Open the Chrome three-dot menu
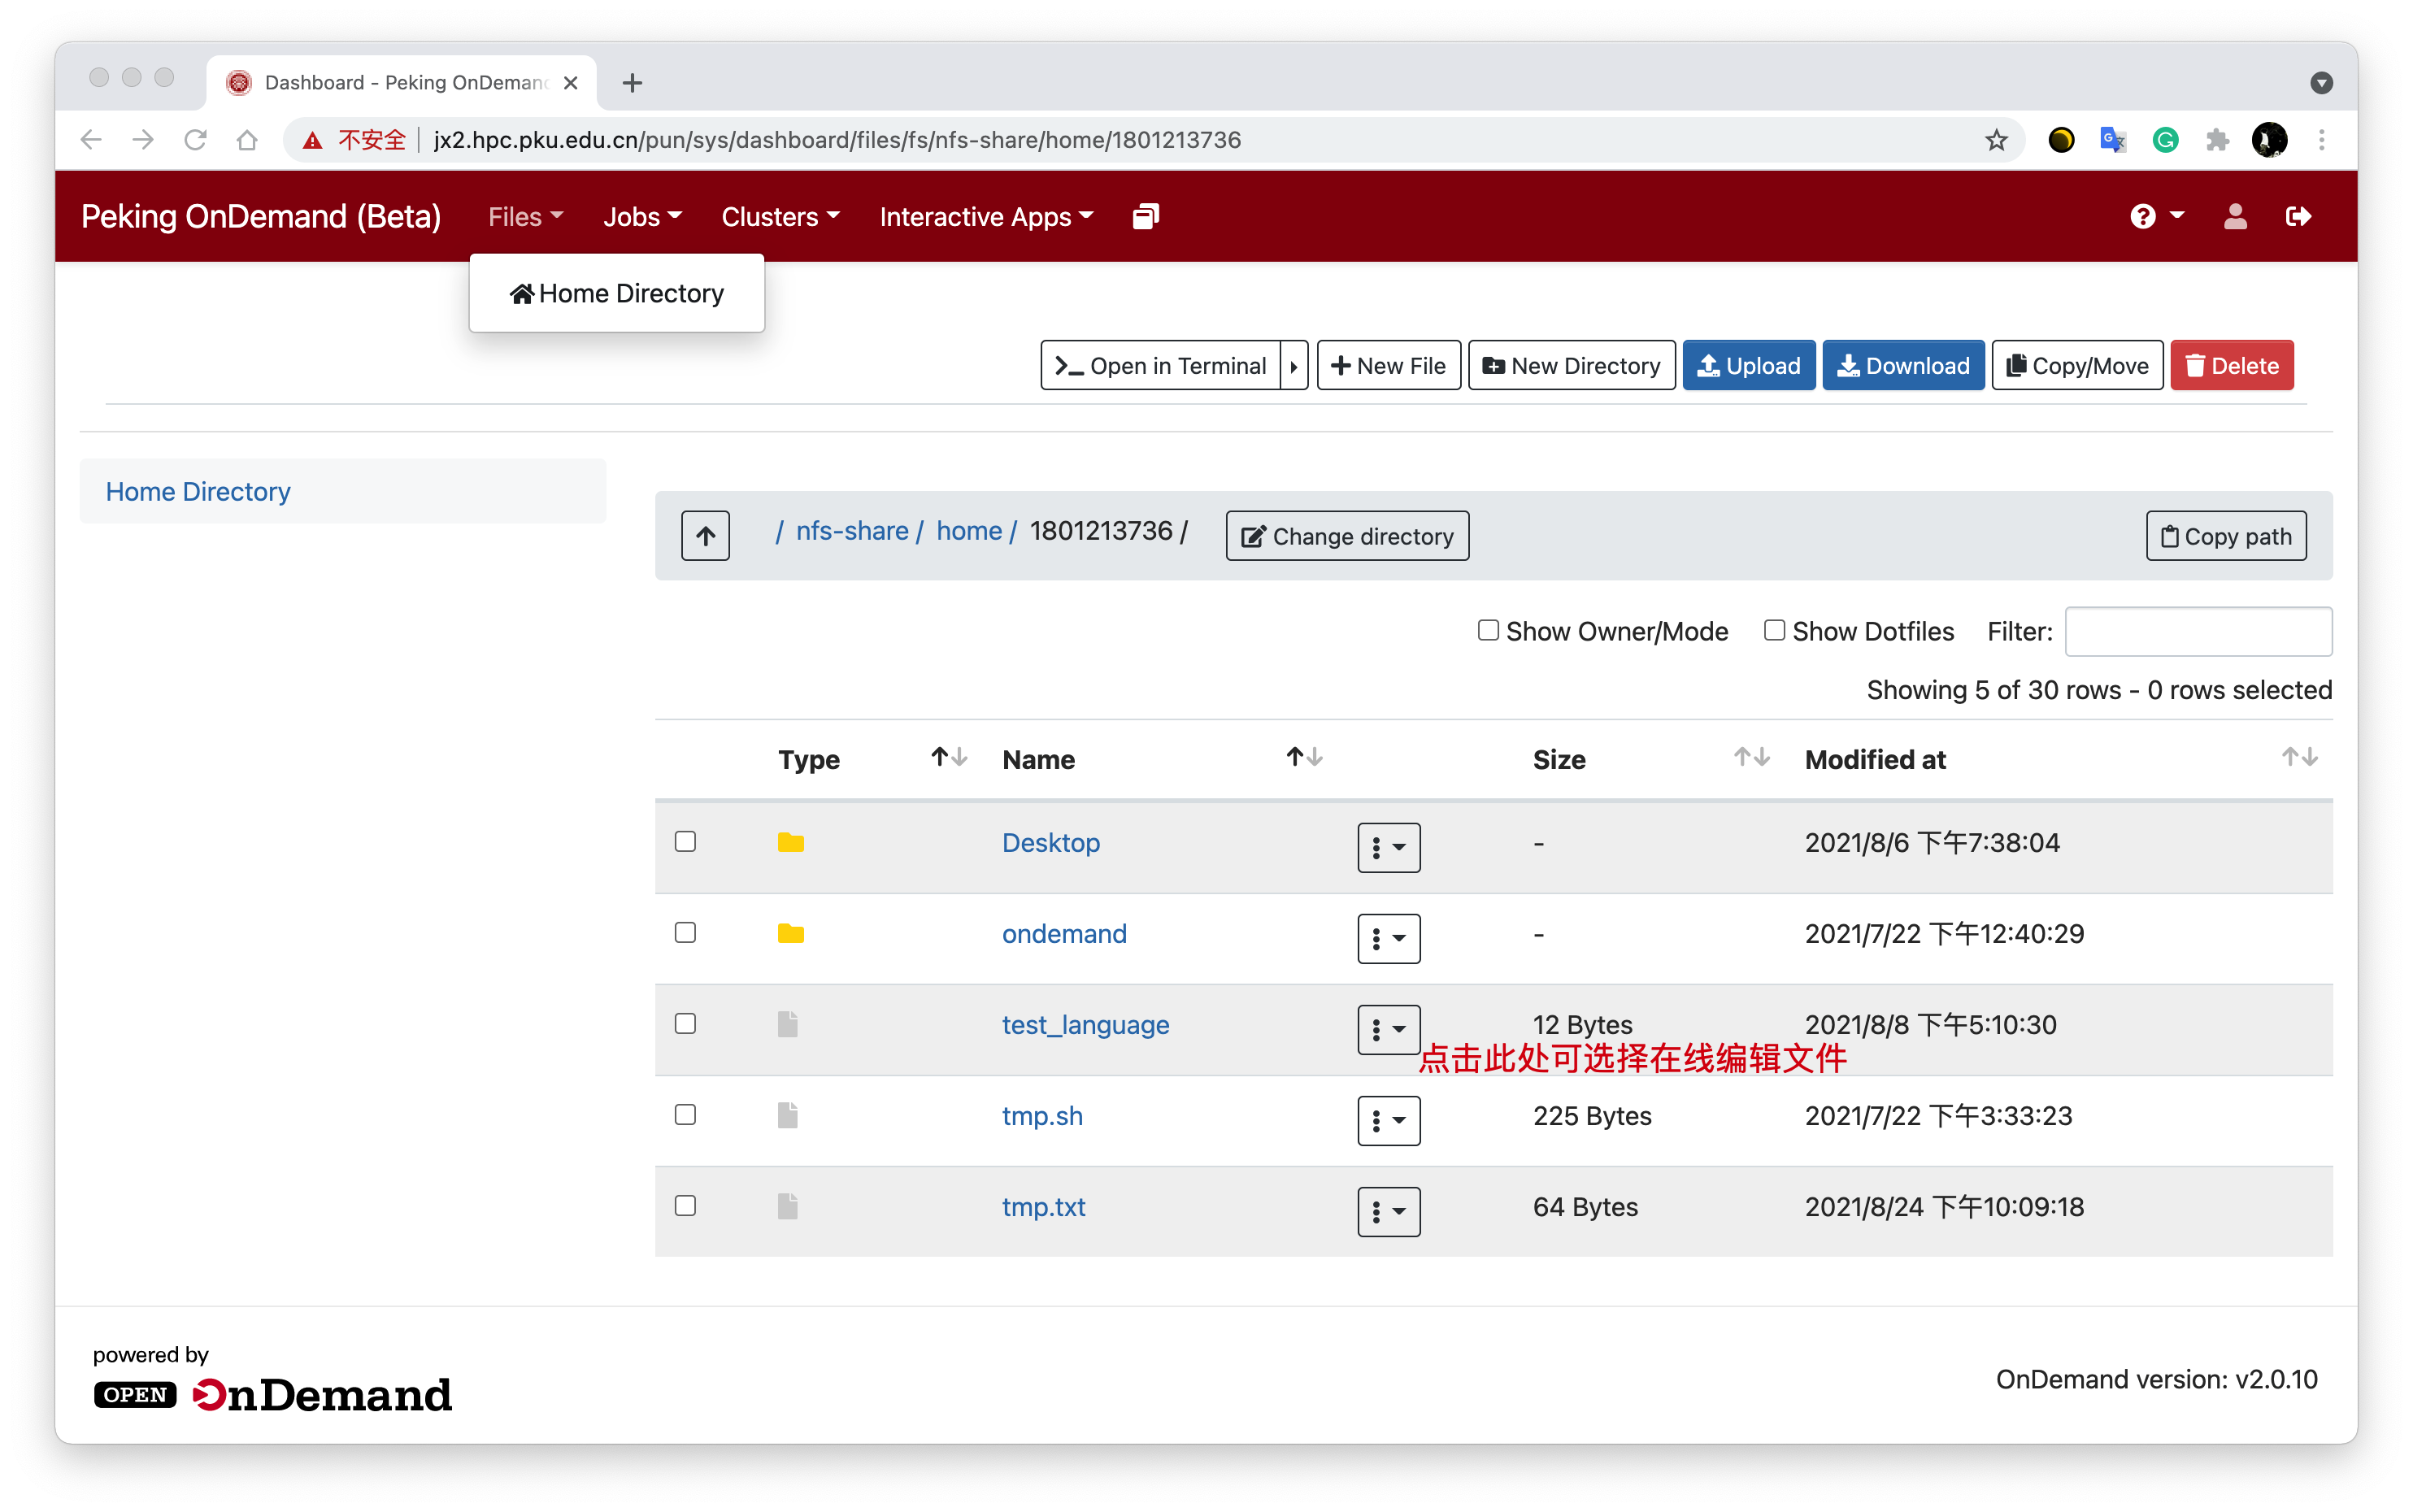 click(2321, 140)
